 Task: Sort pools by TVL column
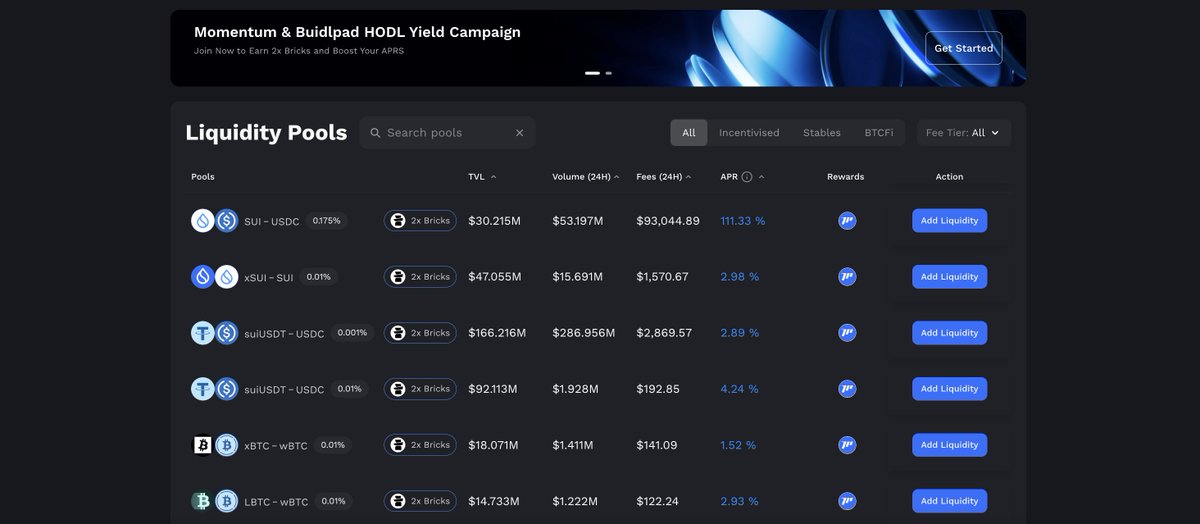tap(482, 177)
